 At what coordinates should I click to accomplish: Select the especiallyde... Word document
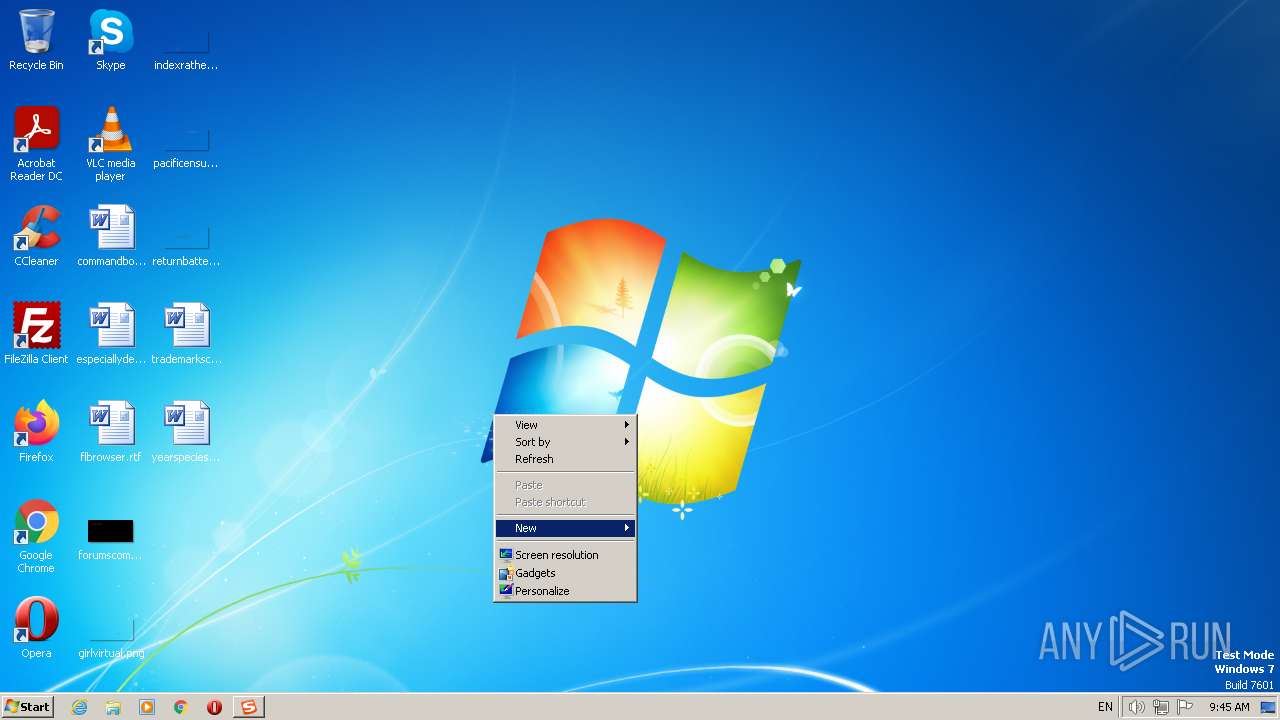(x=111, y=334)
